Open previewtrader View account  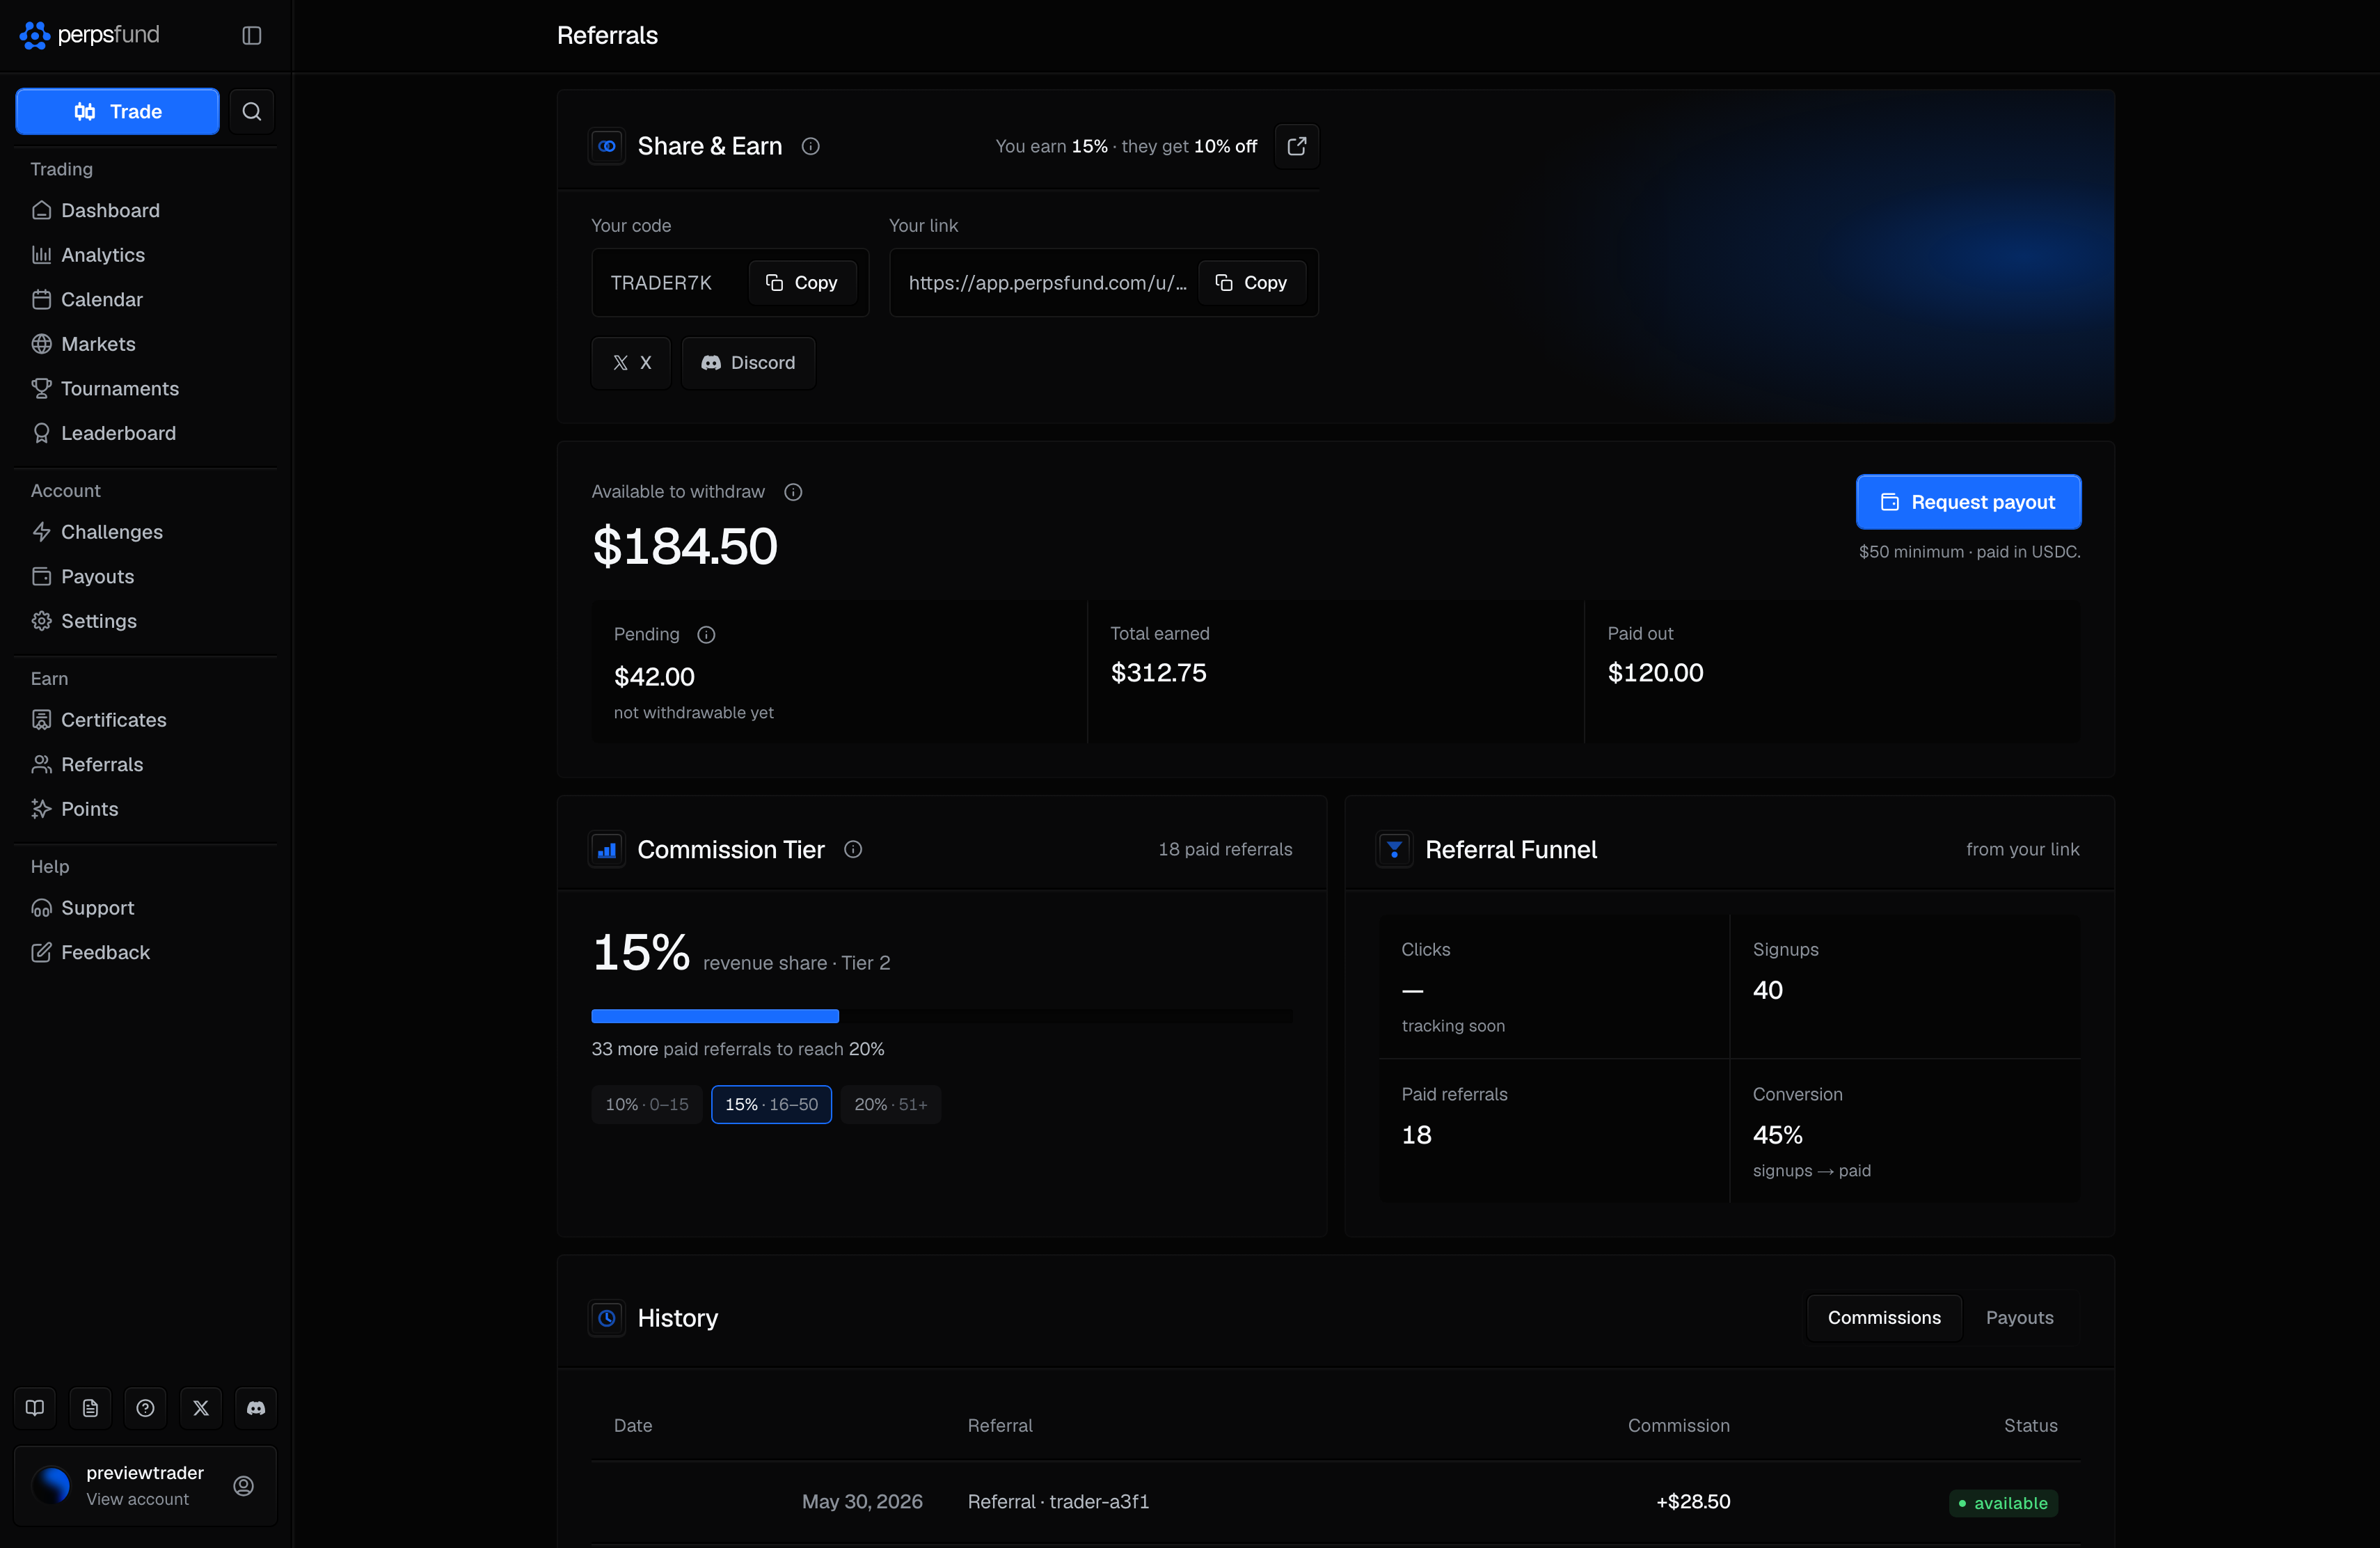click(x=145, y=1486)
